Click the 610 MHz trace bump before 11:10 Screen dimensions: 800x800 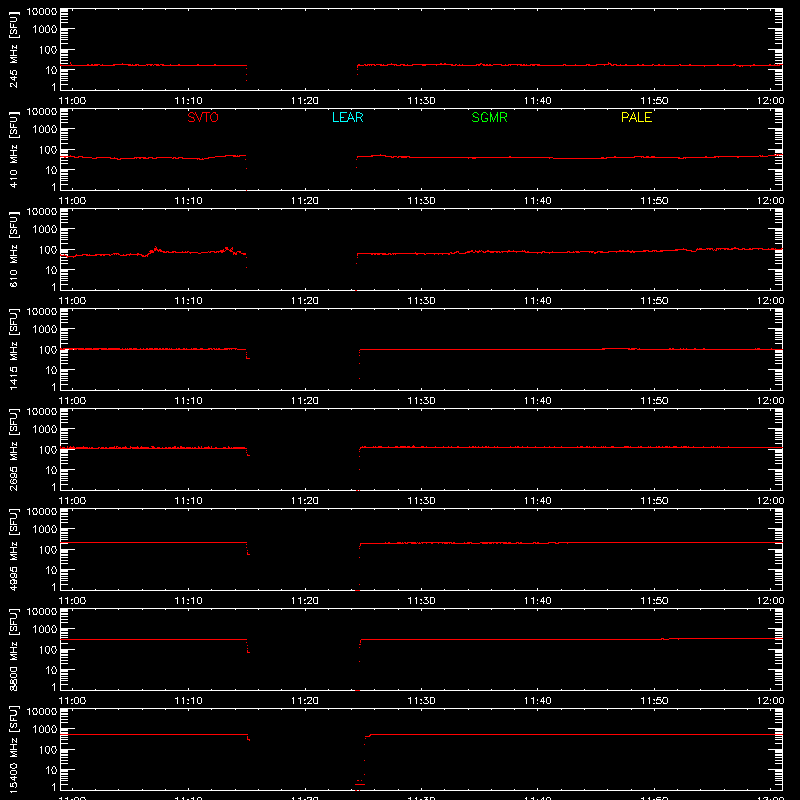point(155,250)
